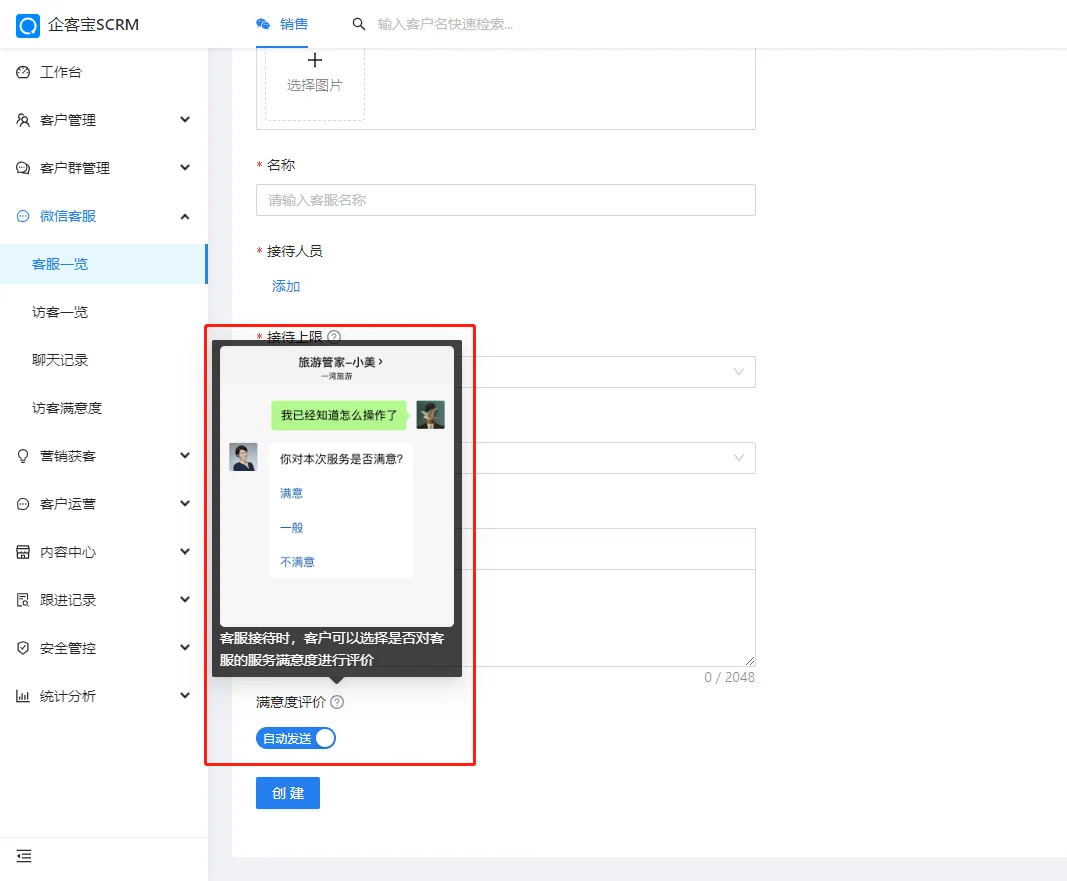The height and width of the screenshot is (881, 1067).
Task: Expand the 客户群管理 menu chevron
Action: click(185, 167)
